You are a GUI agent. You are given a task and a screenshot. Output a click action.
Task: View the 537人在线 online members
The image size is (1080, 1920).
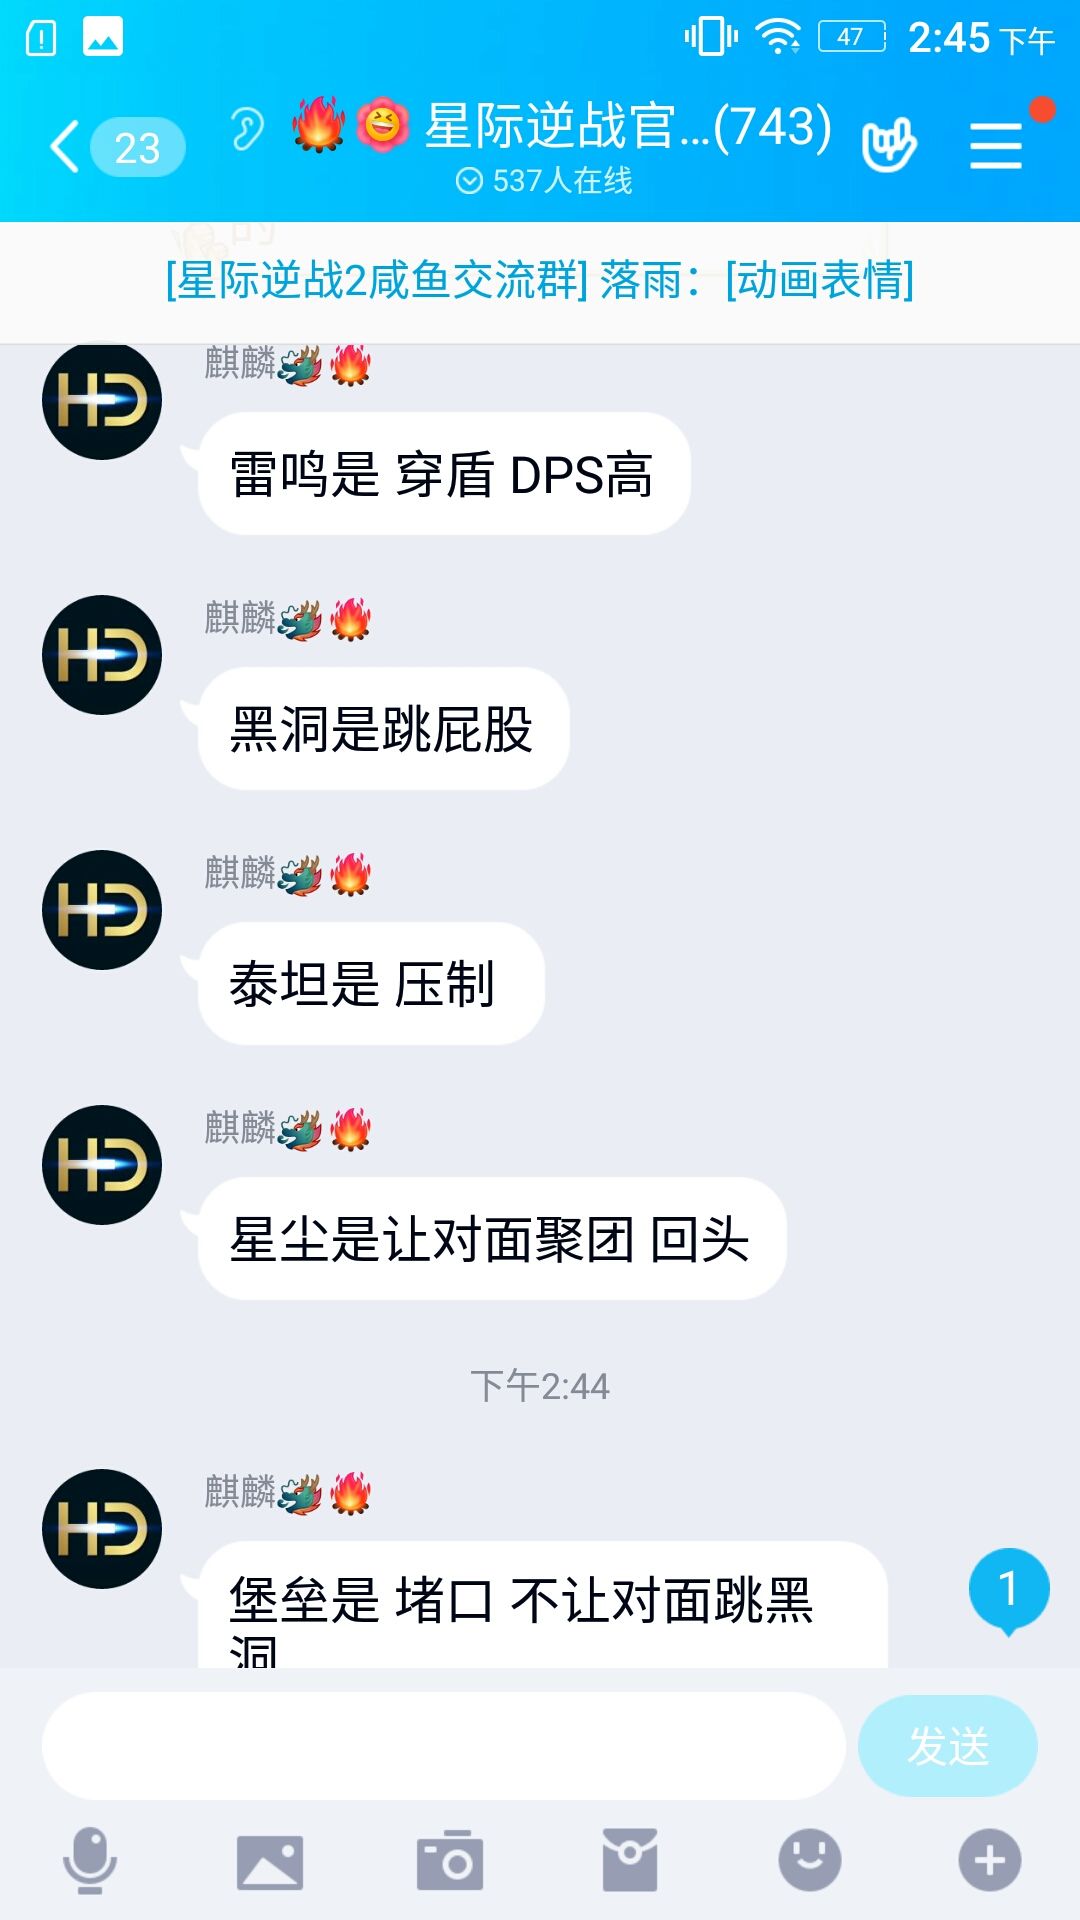click(x=545, y=181)
